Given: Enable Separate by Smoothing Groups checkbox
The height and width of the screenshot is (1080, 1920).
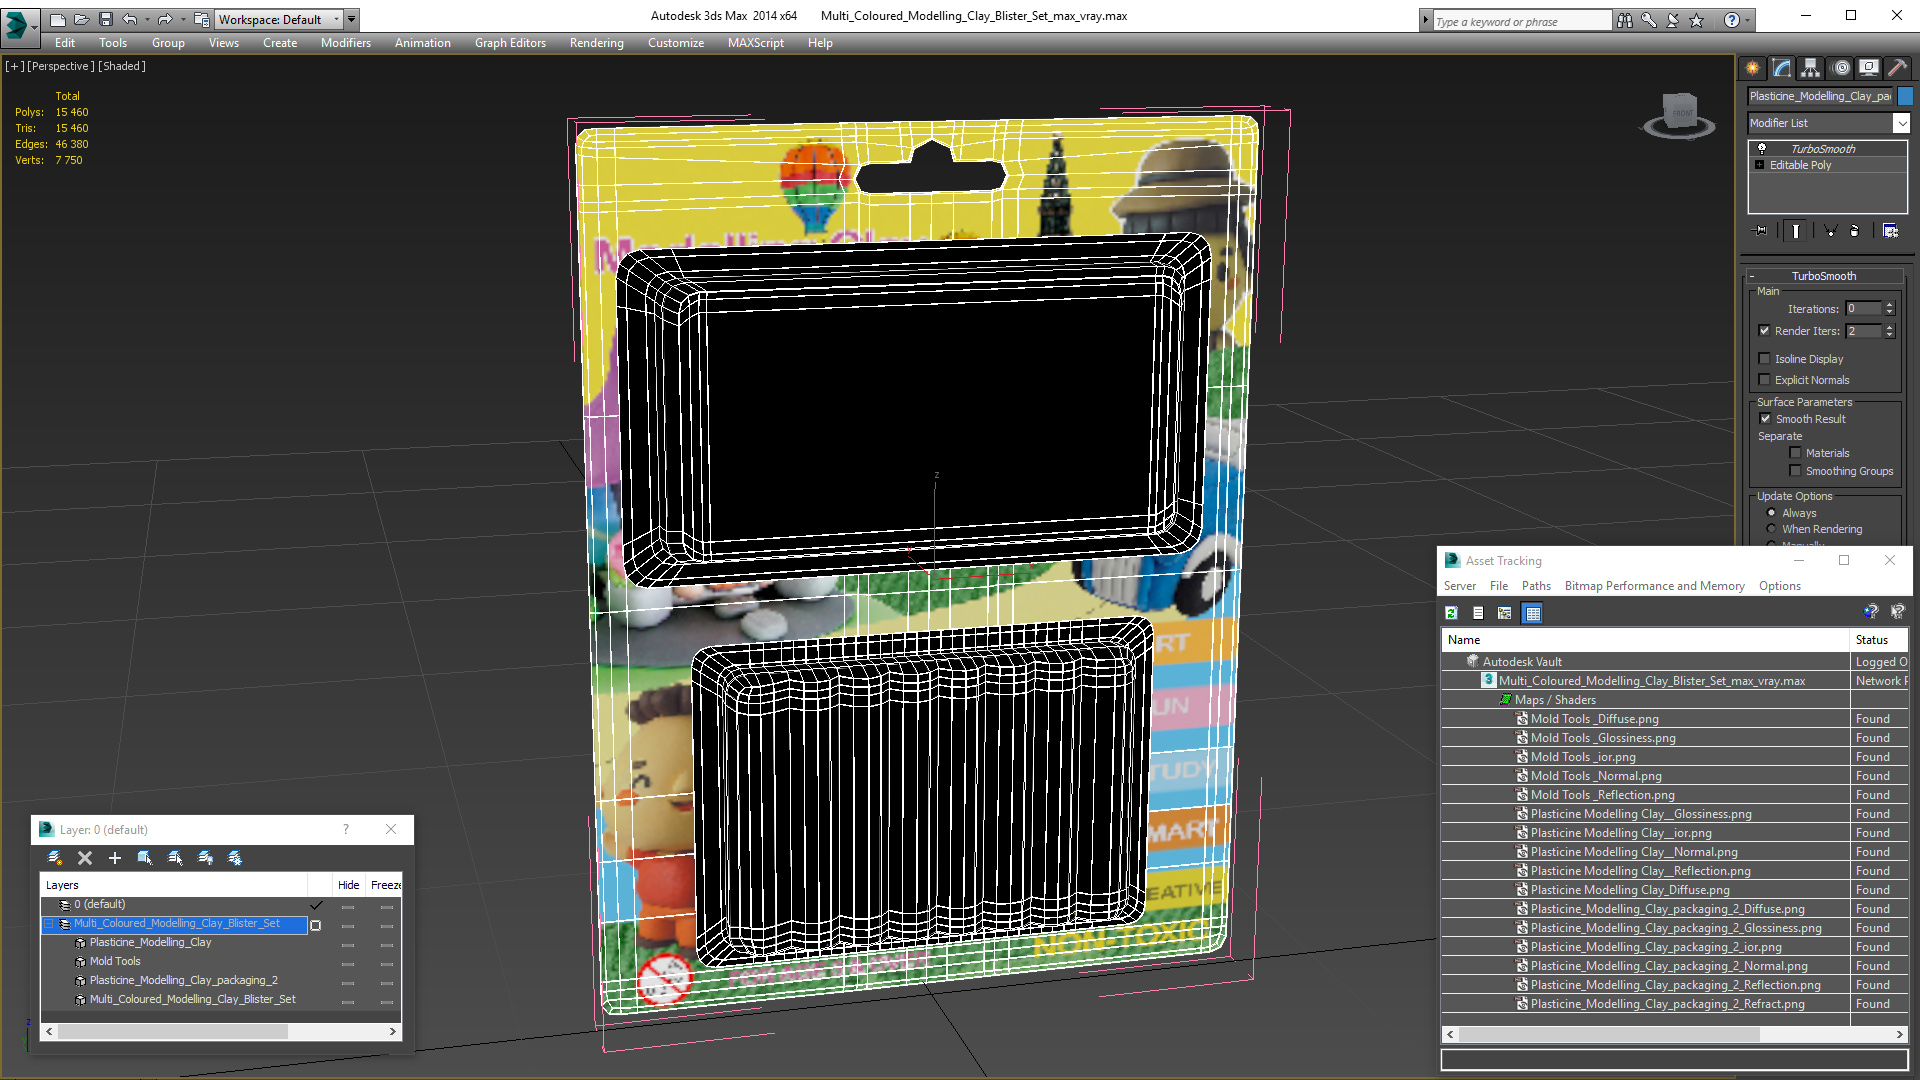Looking at the screenshot, I should point(1796,470).
